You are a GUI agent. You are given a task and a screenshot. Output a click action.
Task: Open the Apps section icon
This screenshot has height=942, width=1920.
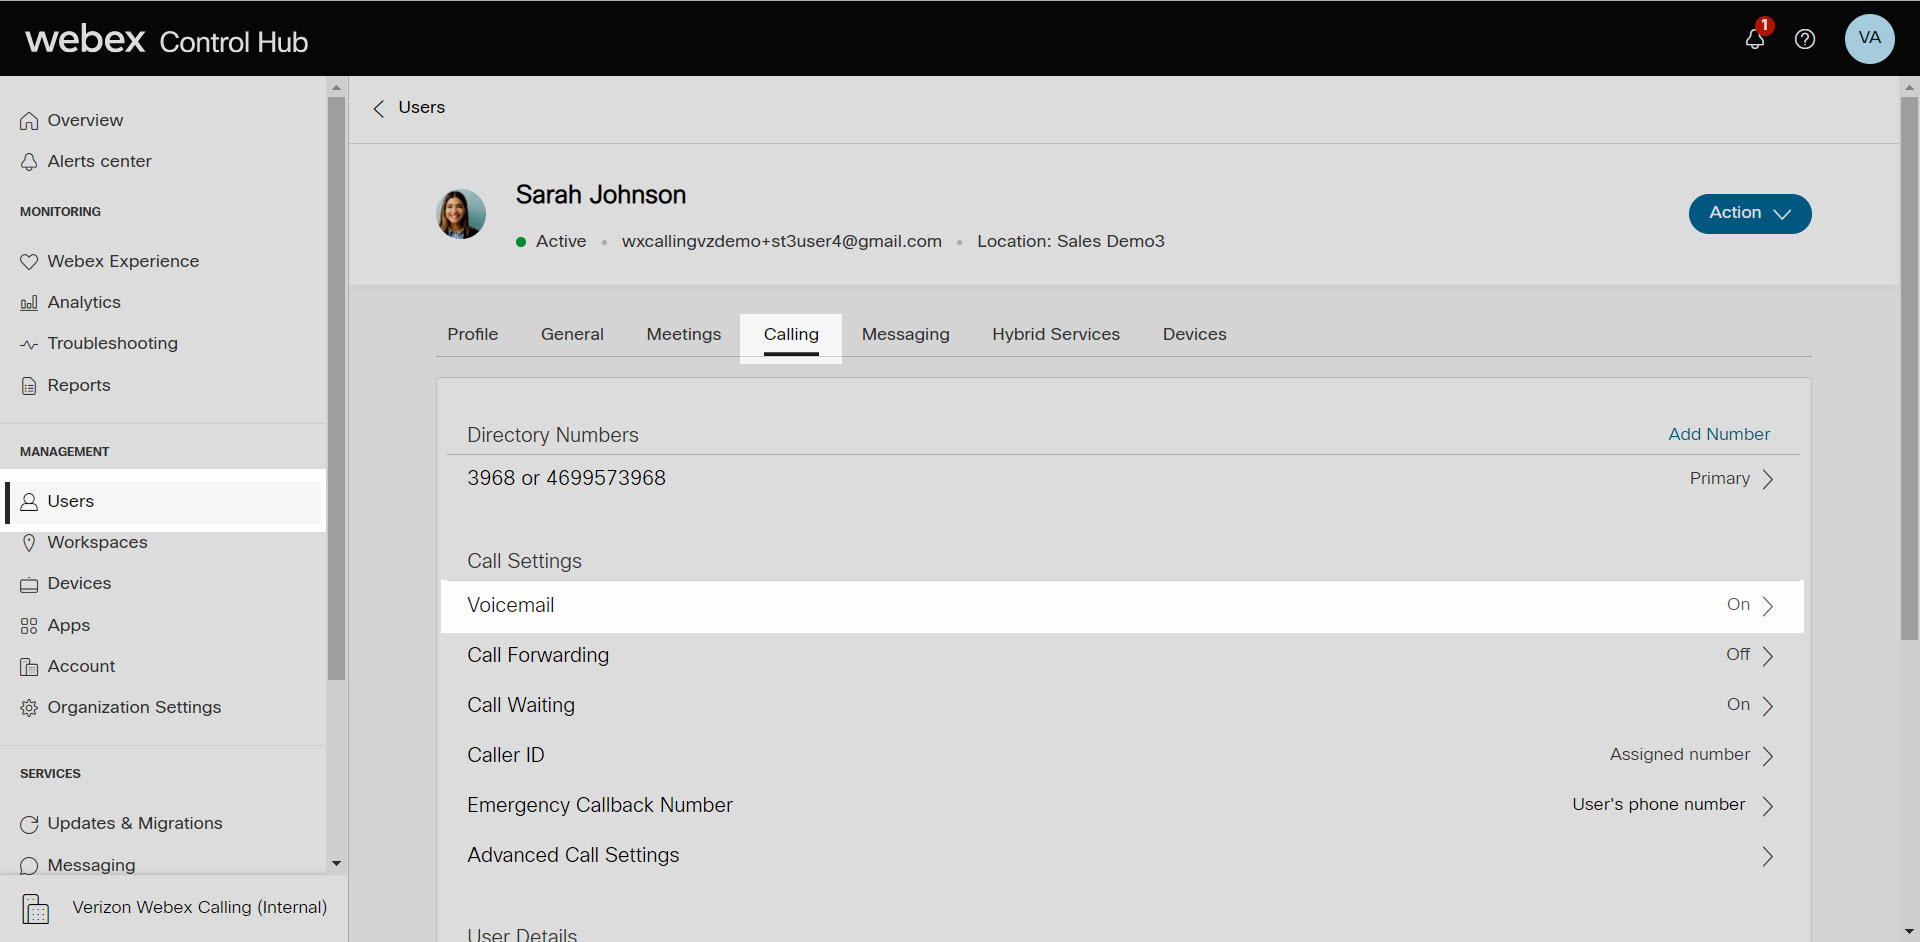click(x=30, y=625)
